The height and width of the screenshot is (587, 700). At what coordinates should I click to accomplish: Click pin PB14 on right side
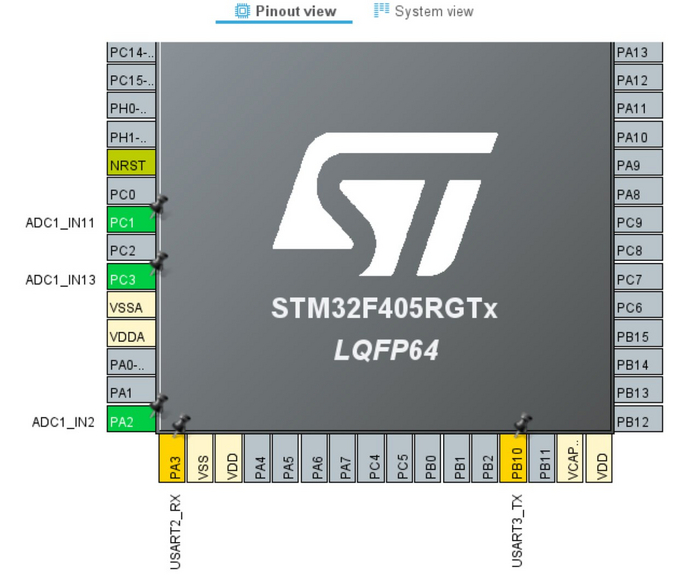(638, 364)
